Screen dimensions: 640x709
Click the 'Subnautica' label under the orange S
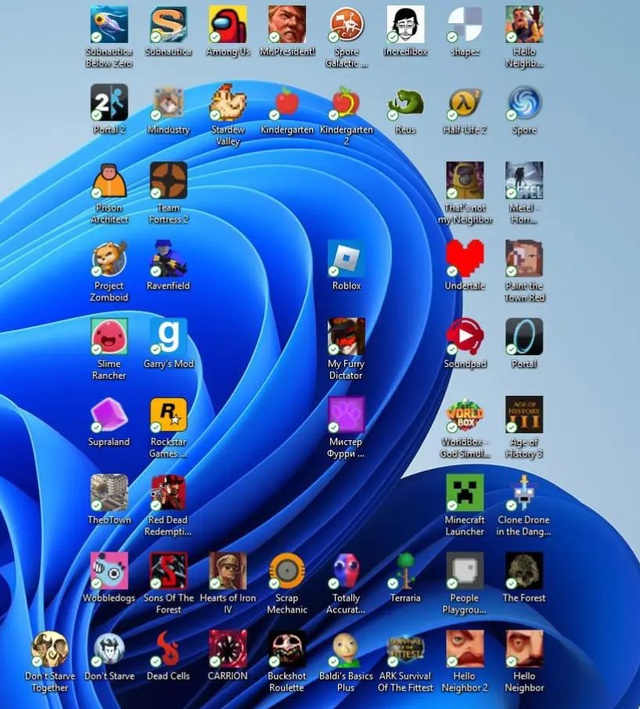[168, 52]
